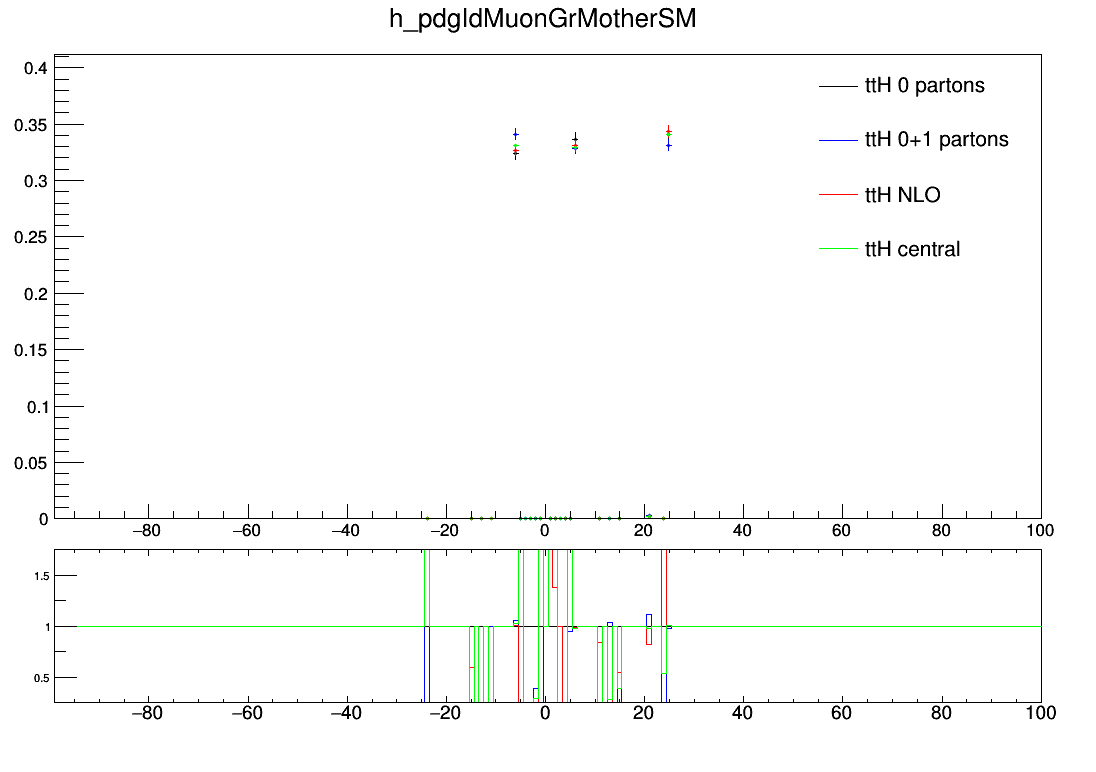Select the 'ttH central' legend label

[x=912, y=249]
